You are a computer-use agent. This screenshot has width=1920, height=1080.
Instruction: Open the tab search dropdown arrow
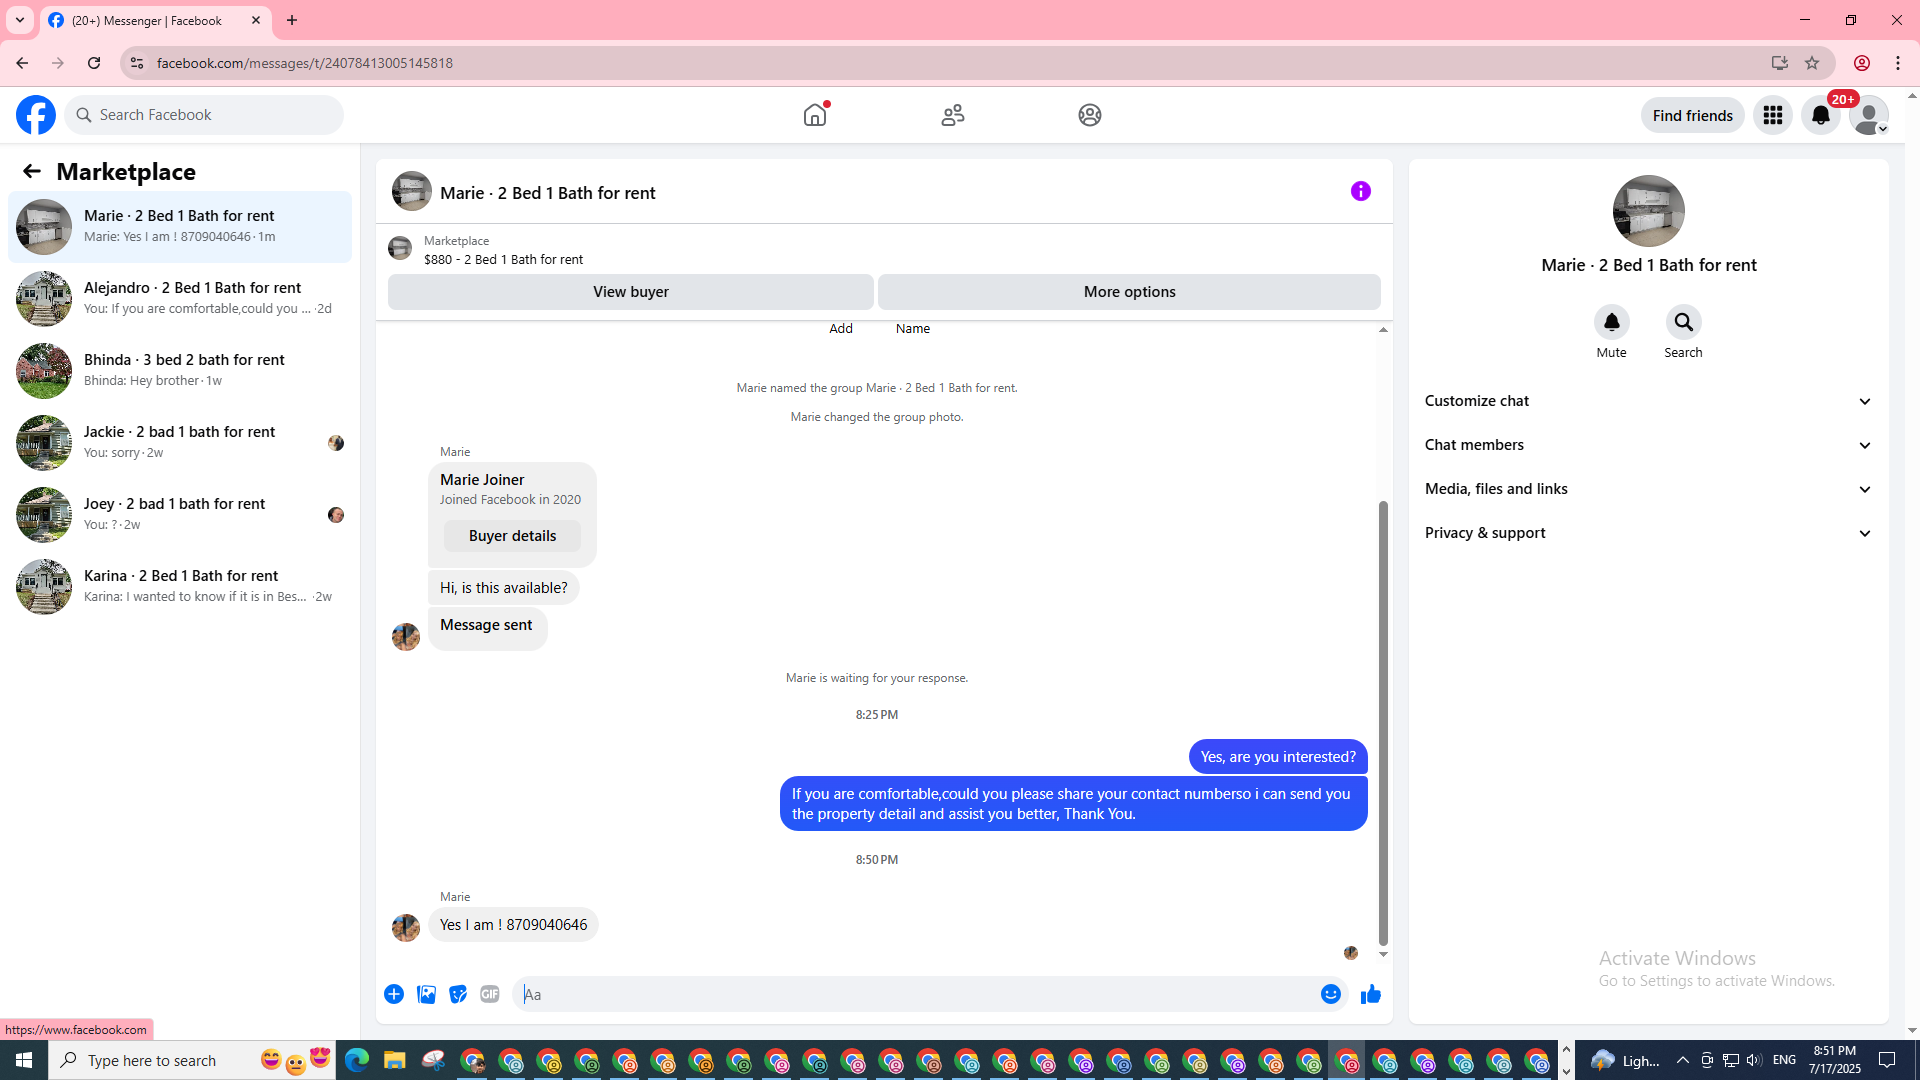(20, 20)
